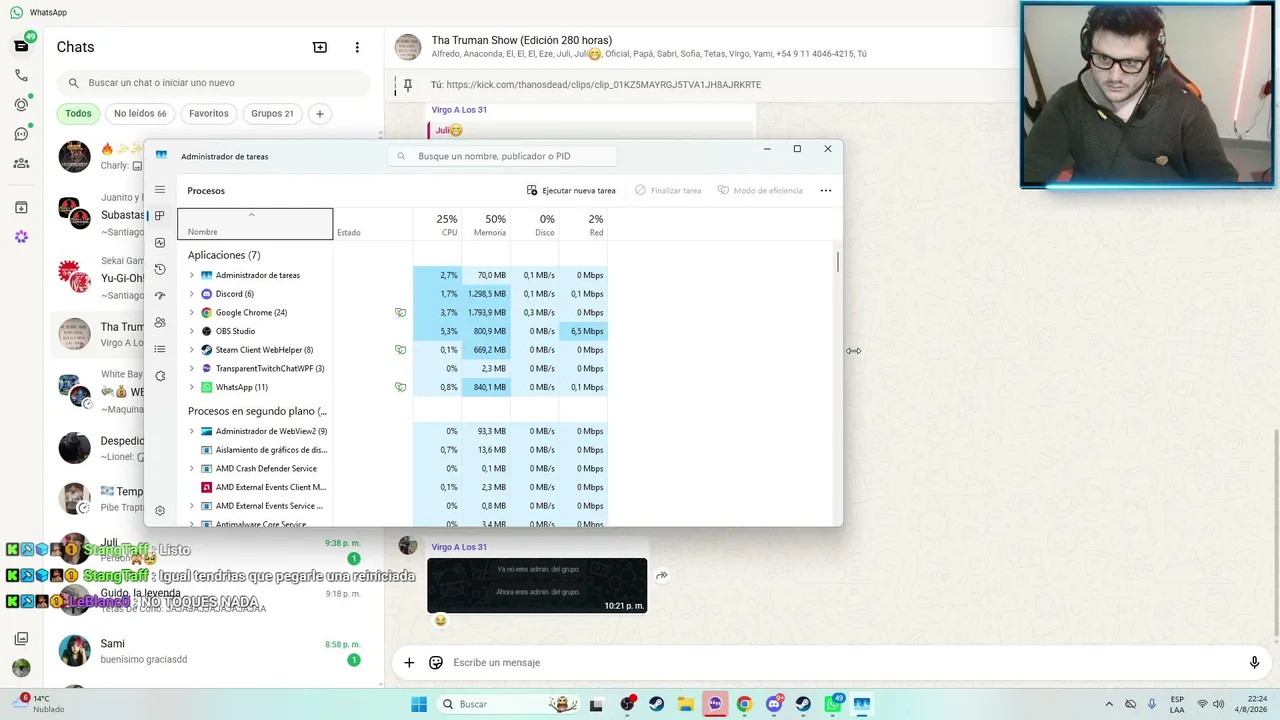Open Google Chrome from the Windows taskbar
This screenshot has height=720, width=1280.
[x=744, y=704]
